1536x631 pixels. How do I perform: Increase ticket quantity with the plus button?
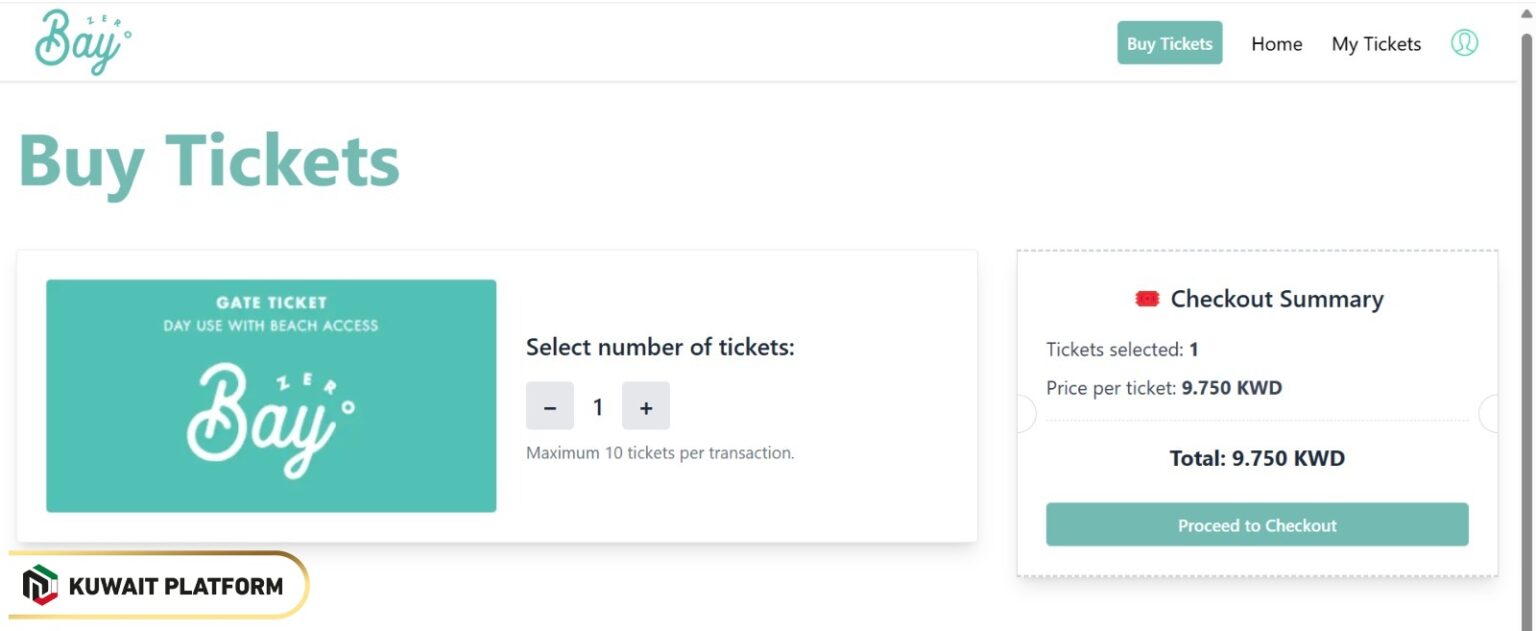pos(646,406)
